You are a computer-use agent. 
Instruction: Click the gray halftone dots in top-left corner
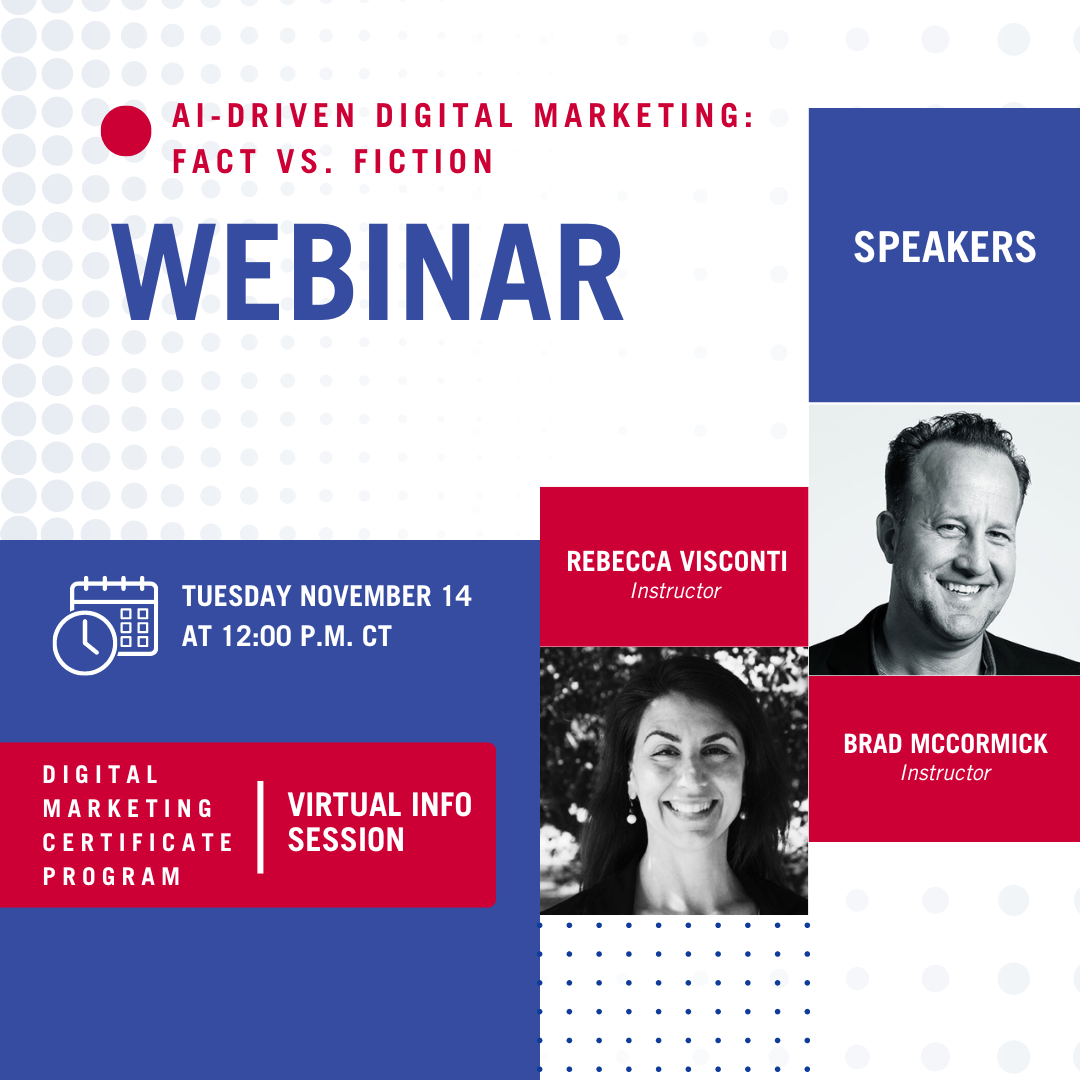[x=40, y=40]
